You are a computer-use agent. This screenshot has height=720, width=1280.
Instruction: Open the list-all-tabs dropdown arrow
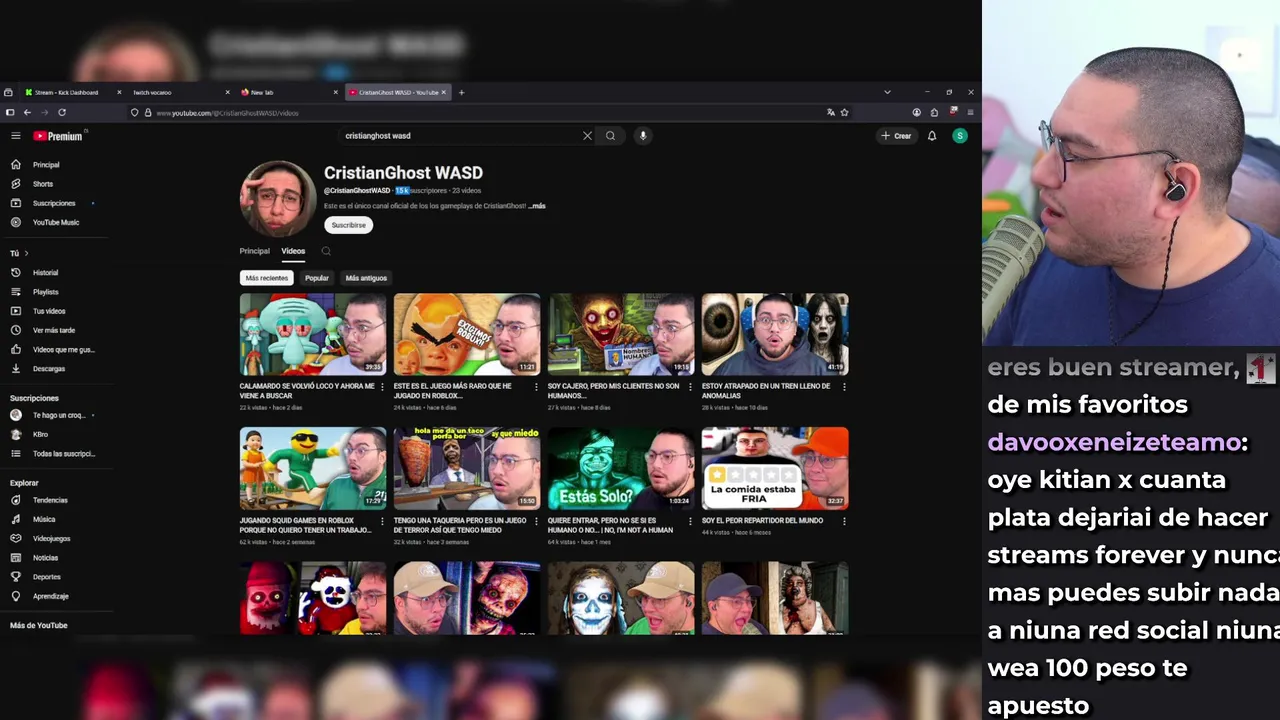pos(887,92)
